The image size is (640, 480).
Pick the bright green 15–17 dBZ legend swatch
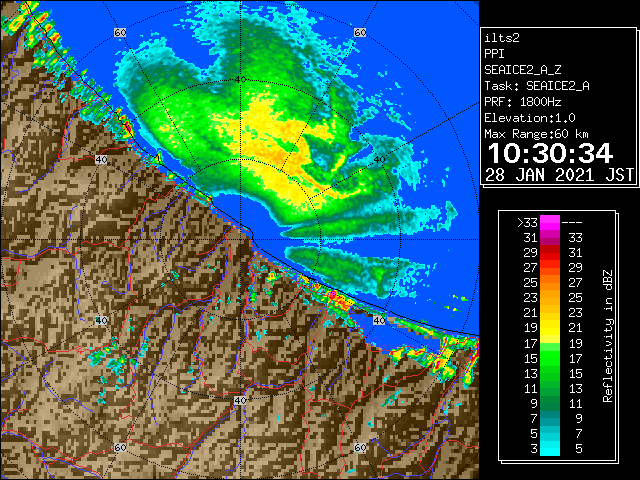550,358
